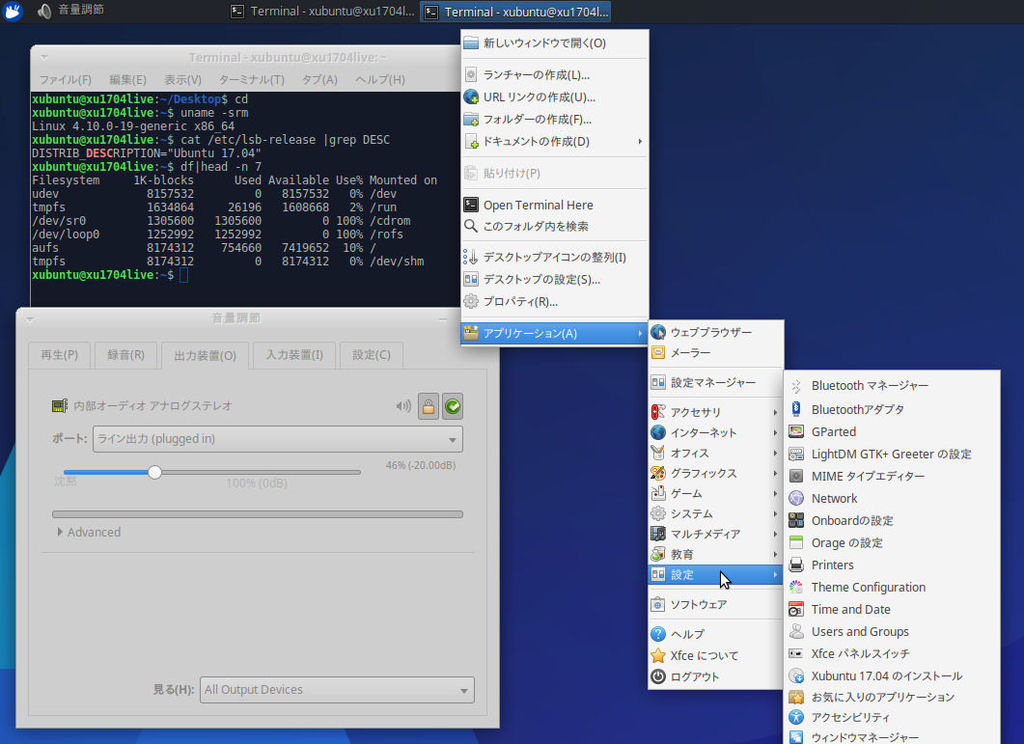1024x744 pixels.
Task: Open ソフトウェア software center
Action: pos(715,604)
